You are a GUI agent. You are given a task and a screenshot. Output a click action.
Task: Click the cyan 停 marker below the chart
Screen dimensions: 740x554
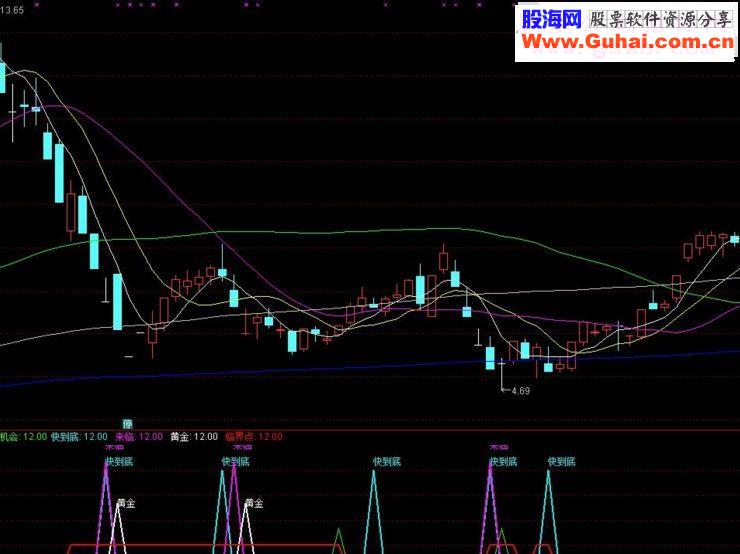pyautogui.click(x=127, y=423)
